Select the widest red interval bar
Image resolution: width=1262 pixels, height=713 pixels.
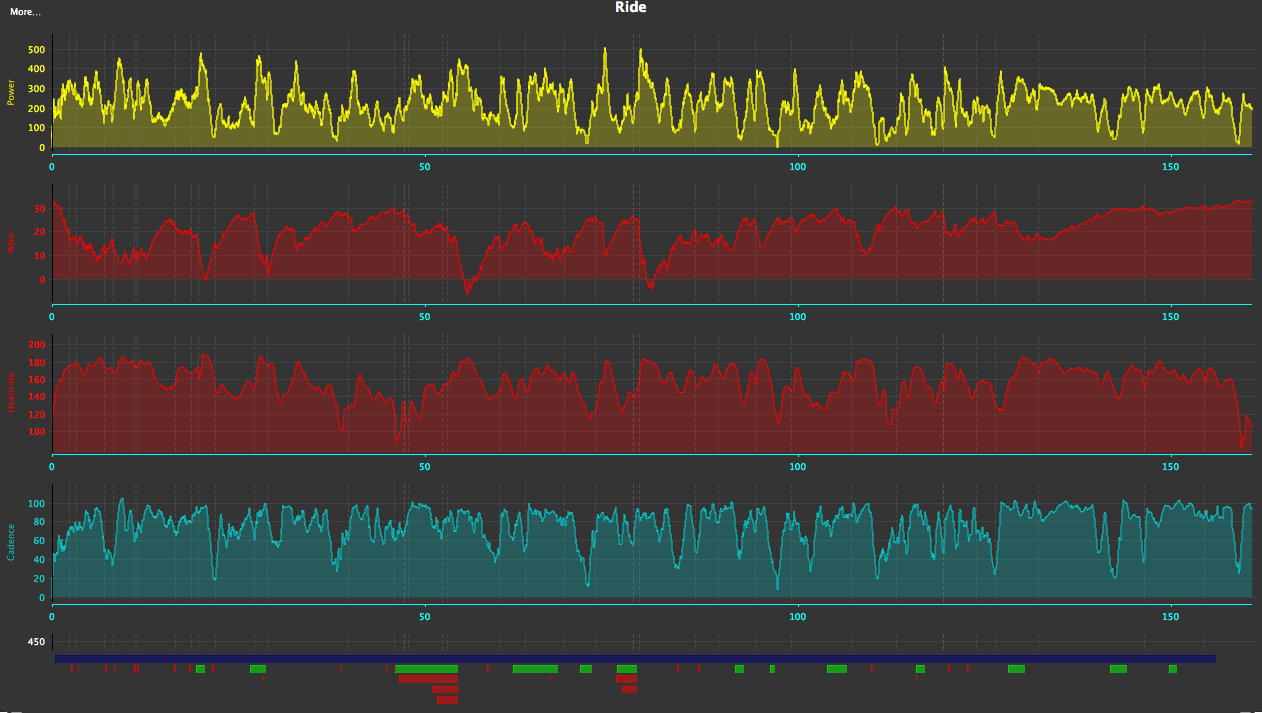(x=428, y=679)
